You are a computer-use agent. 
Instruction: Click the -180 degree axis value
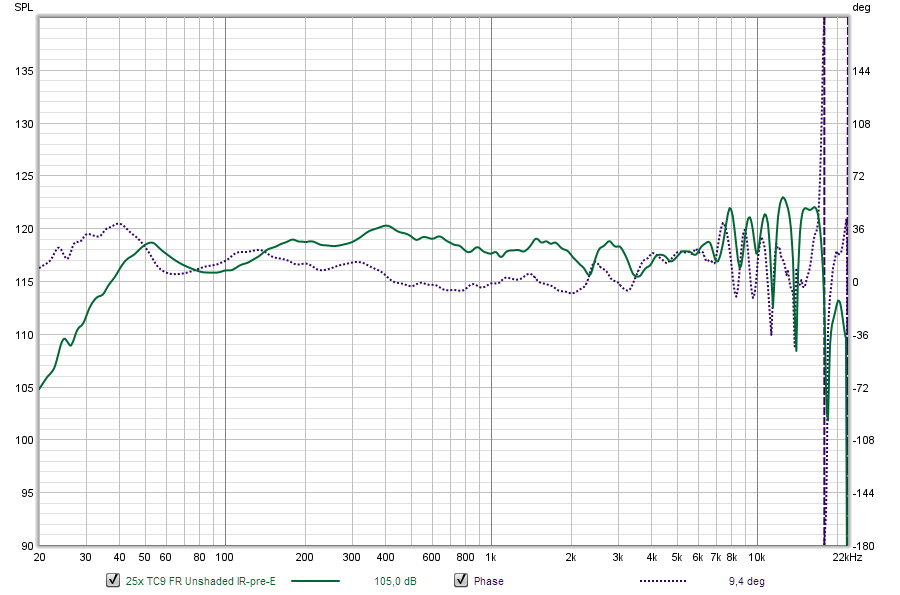tap(863, 546)
